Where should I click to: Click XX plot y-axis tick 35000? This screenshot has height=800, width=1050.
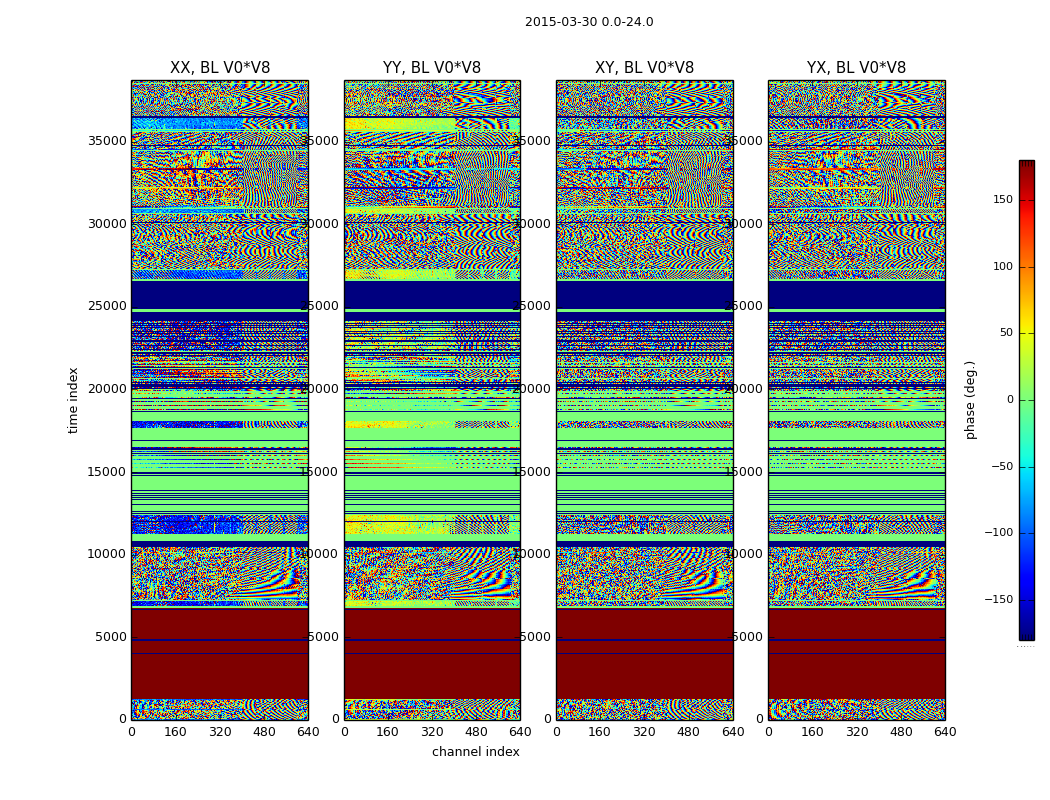107,141
